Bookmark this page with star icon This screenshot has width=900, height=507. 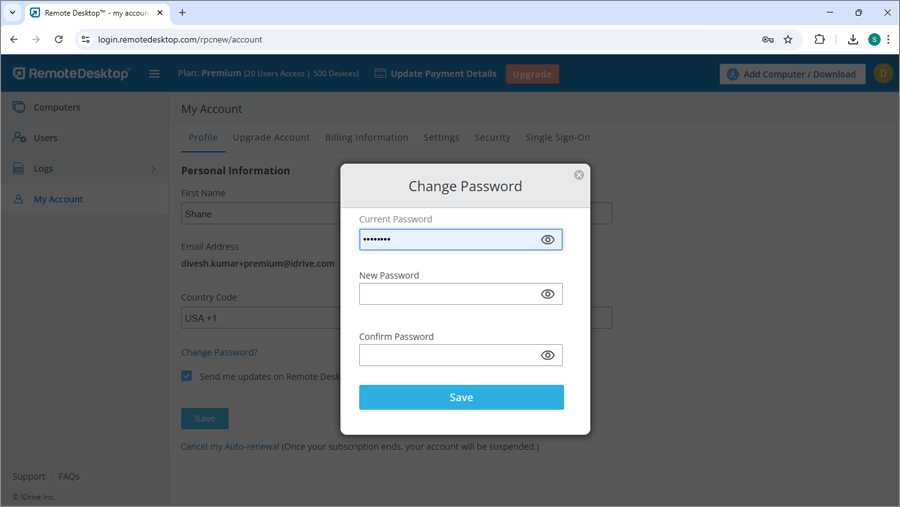click(x=788, y=40)
